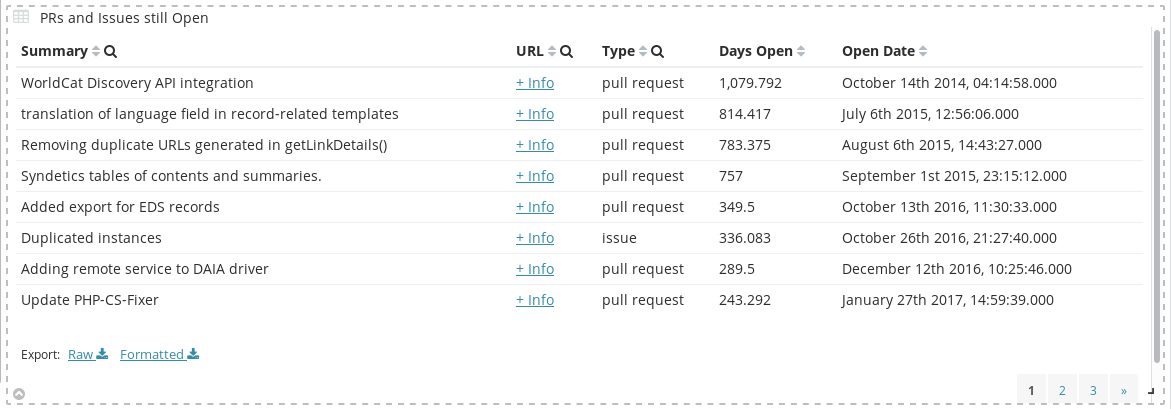This screenshot has width=1171, height=409.
Task: Open the Summary column search filter
Action: (x=111, y=52)
